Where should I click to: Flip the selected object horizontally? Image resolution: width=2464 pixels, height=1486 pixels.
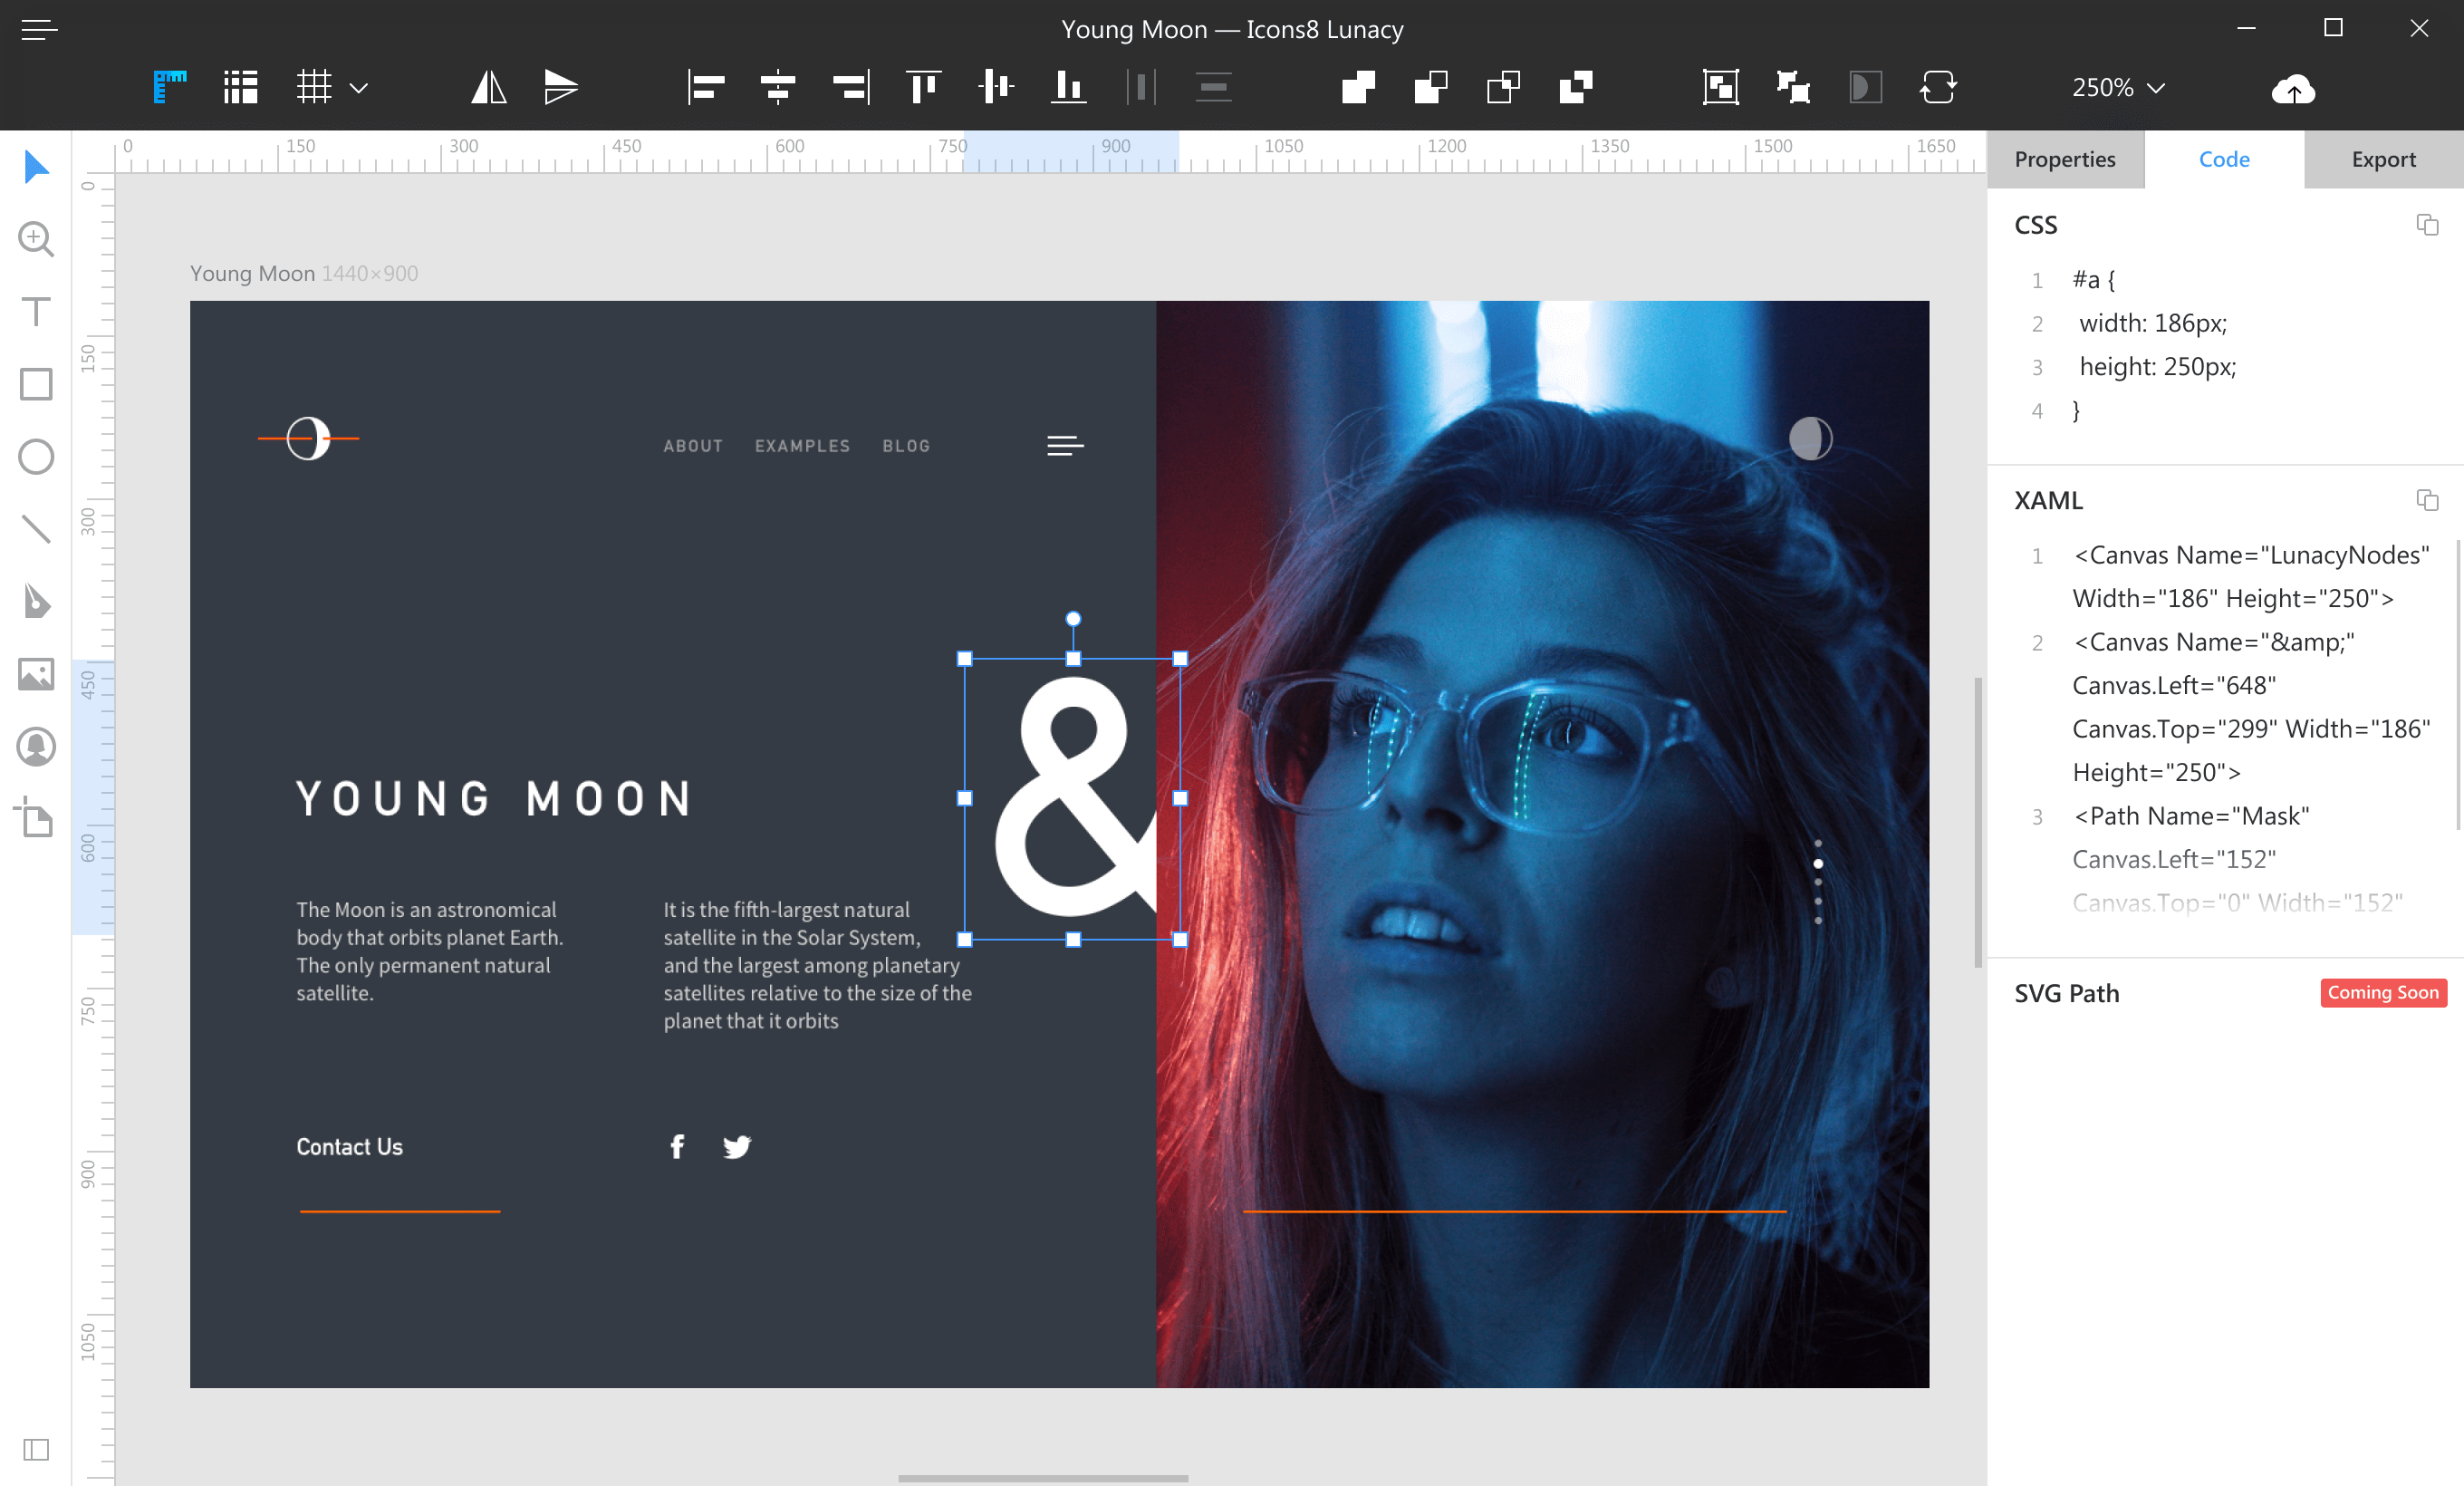pyautogui.click(x=488, y=87)
